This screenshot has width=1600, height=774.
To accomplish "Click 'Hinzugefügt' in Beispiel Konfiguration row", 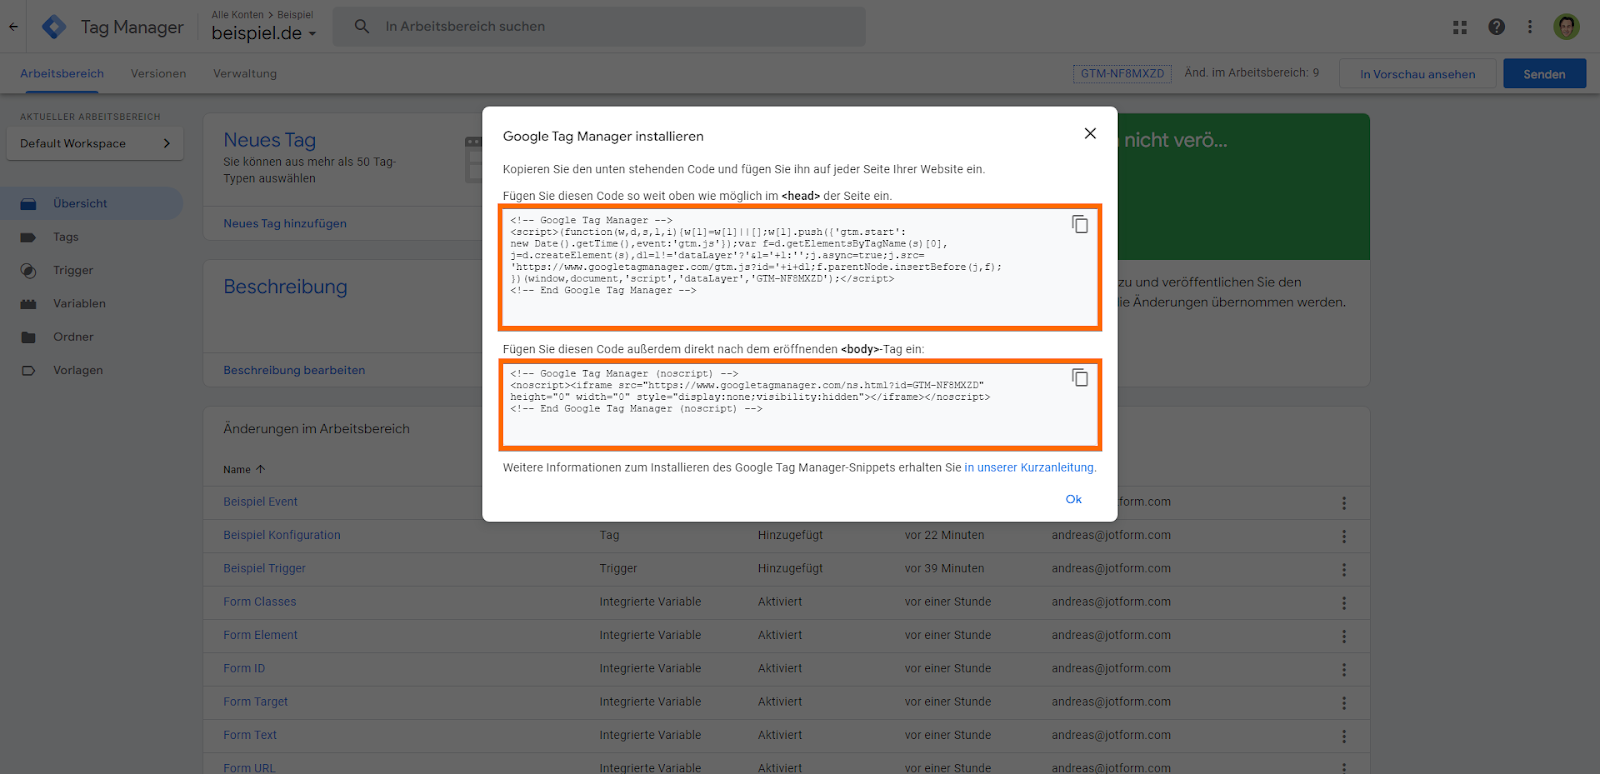I will (790, 535).
